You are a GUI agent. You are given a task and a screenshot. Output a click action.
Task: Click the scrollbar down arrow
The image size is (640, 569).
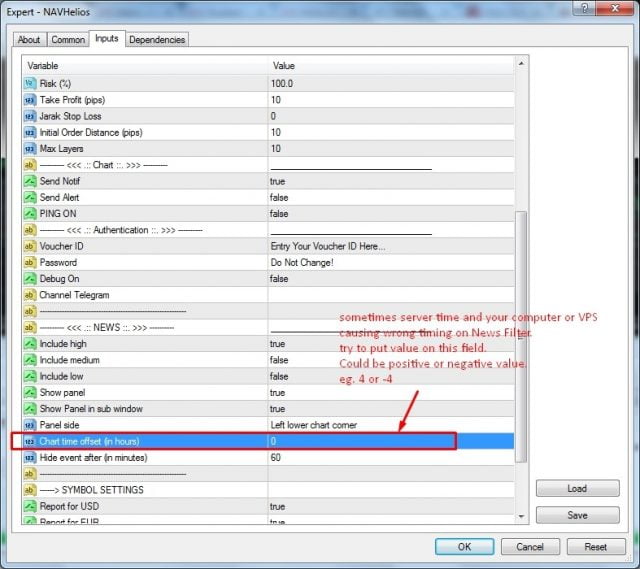pos(521,516)
